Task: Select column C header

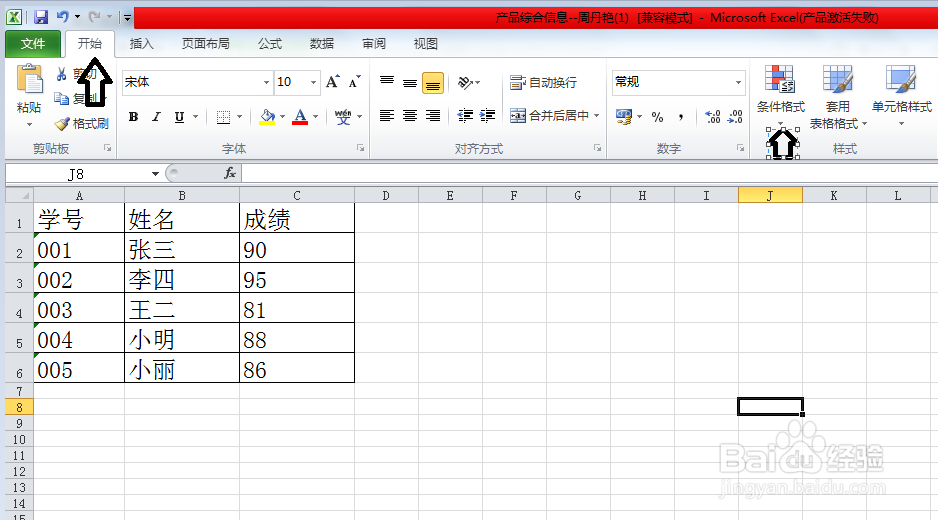Action: point(297,195)
